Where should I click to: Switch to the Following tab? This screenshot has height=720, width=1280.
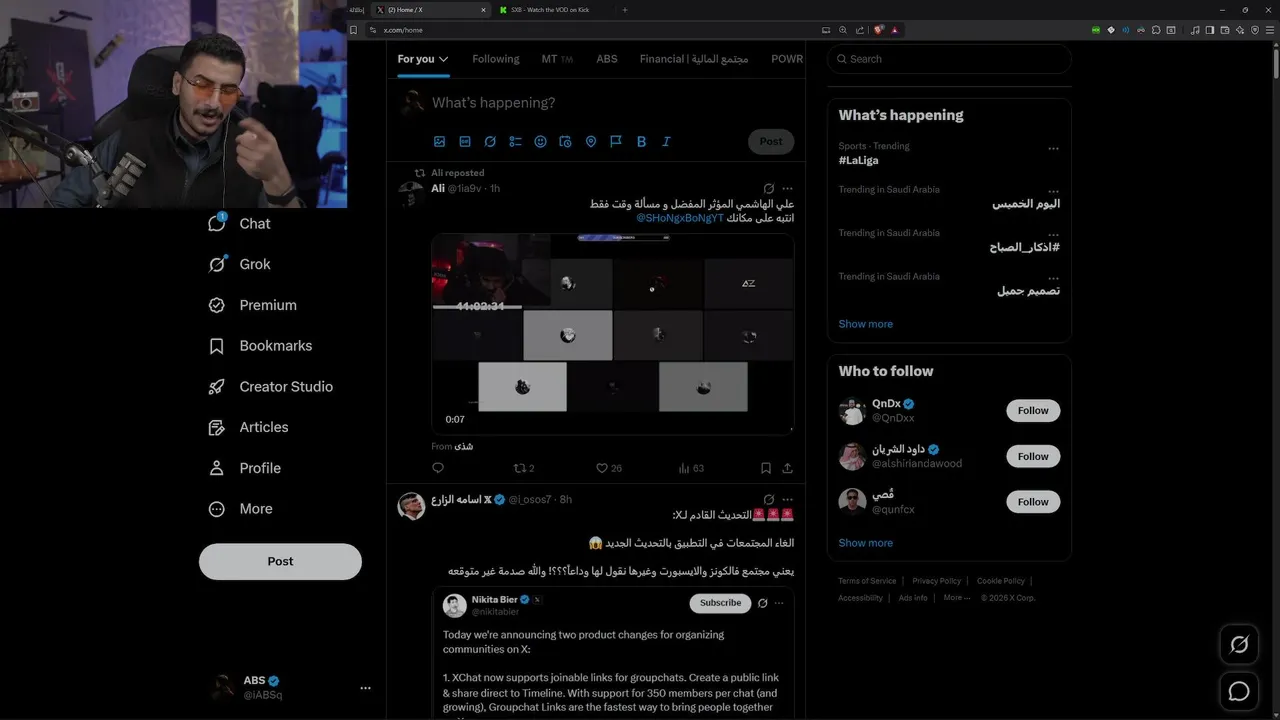495,59
